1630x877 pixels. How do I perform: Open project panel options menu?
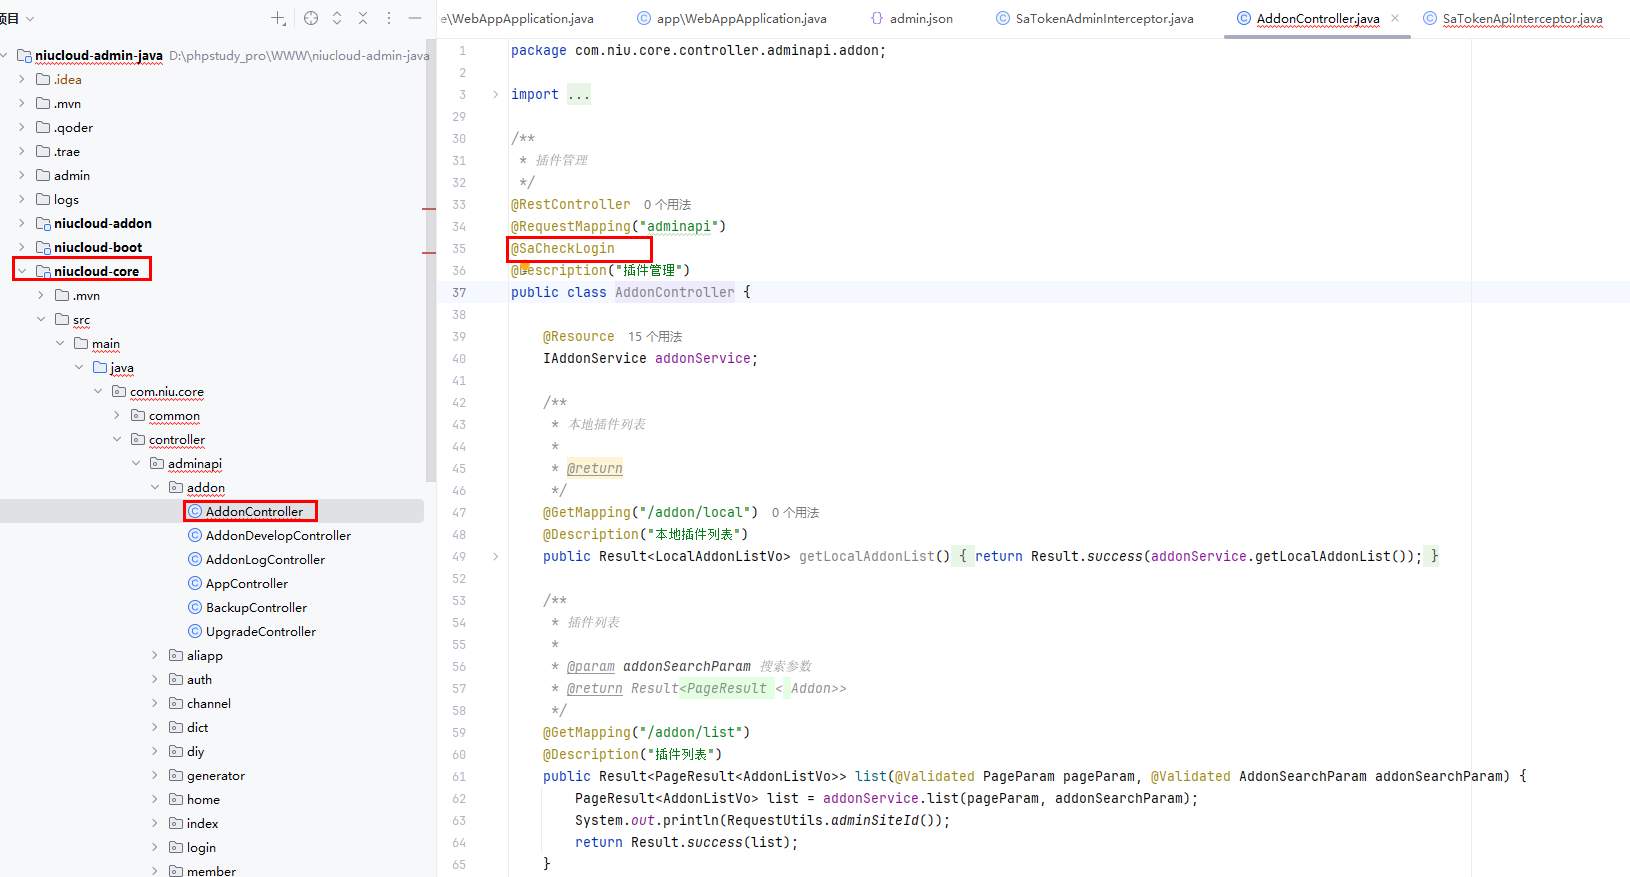[x=389, y=18]
